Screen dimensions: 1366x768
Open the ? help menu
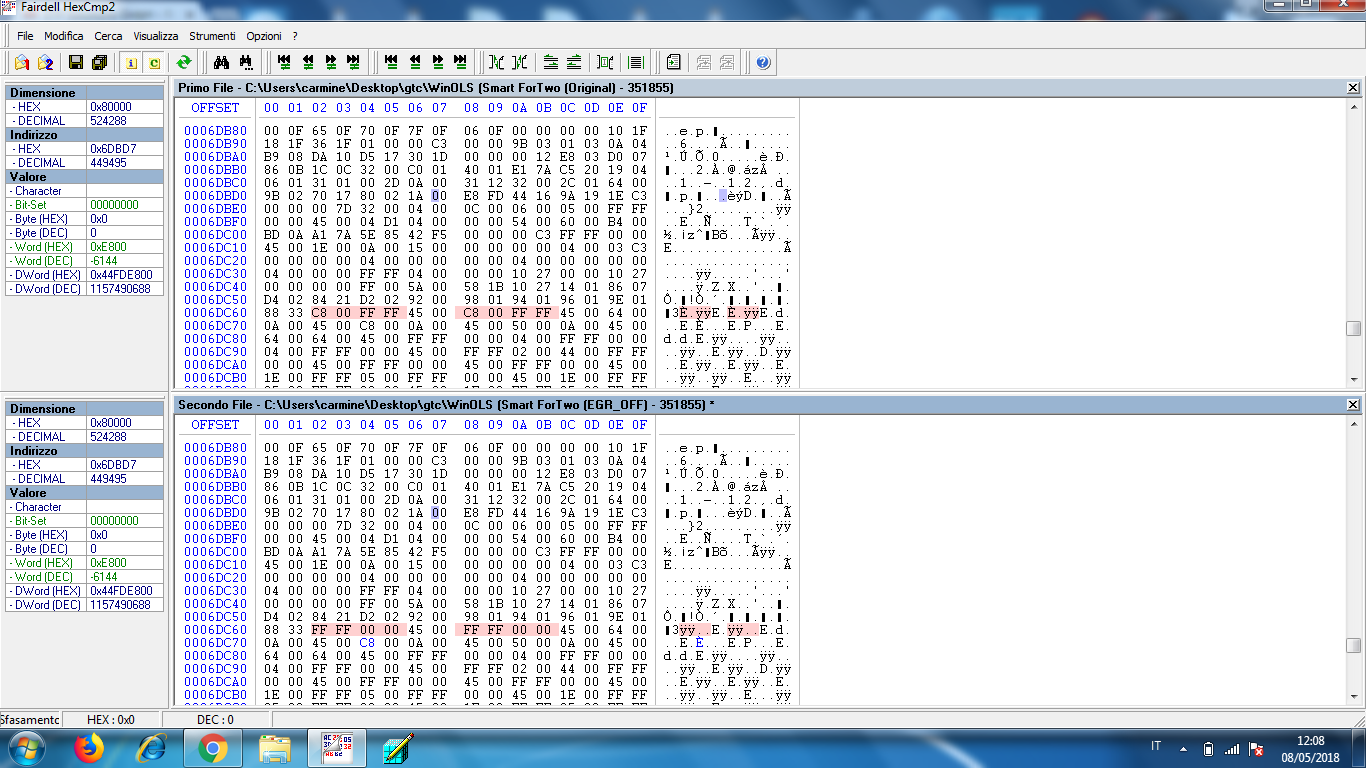295,36
